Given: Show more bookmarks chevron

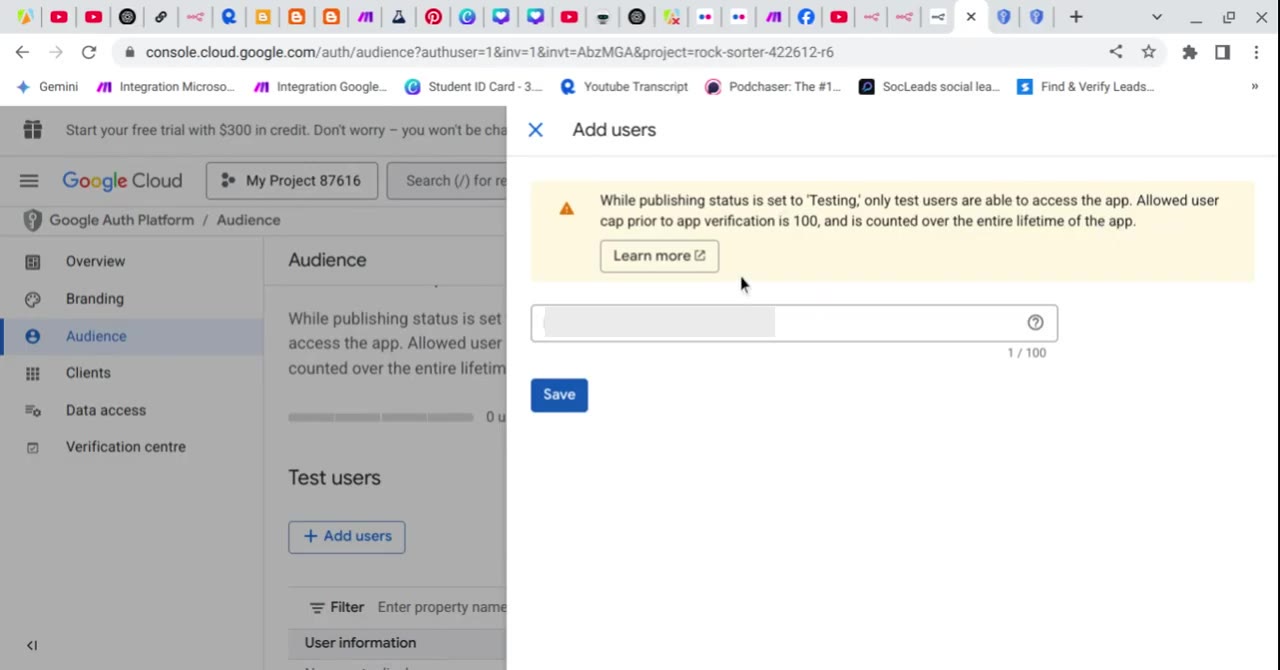Looking at the screenshot, I should click(1254, 87).
